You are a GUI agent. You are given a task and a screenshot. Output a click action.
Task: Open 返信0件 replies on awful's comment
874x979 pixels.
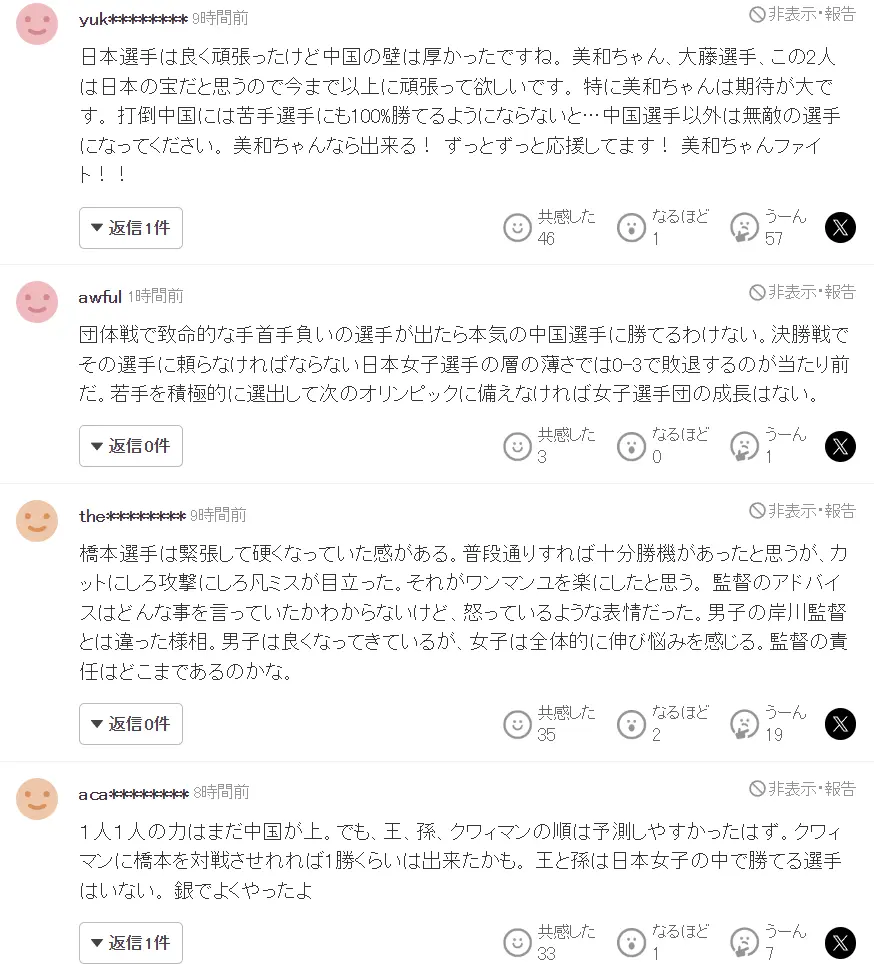tap(130, 446)
